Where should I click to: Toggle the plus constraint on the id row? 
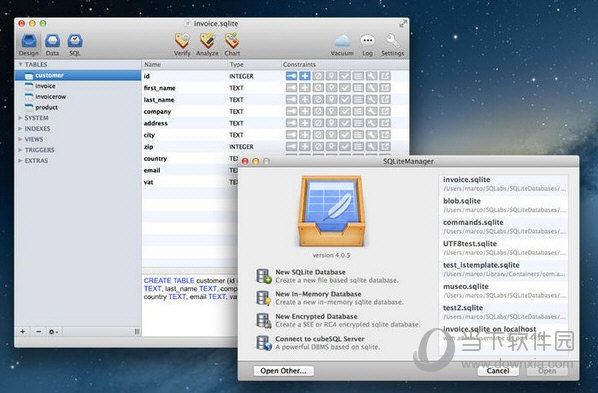click(305, 76)
